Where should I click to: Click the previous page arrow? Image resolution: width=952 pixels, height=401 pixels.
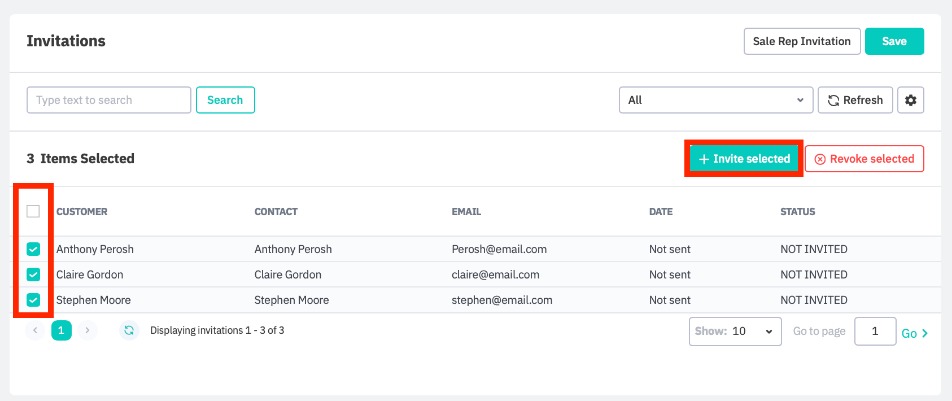coord(36,330)
